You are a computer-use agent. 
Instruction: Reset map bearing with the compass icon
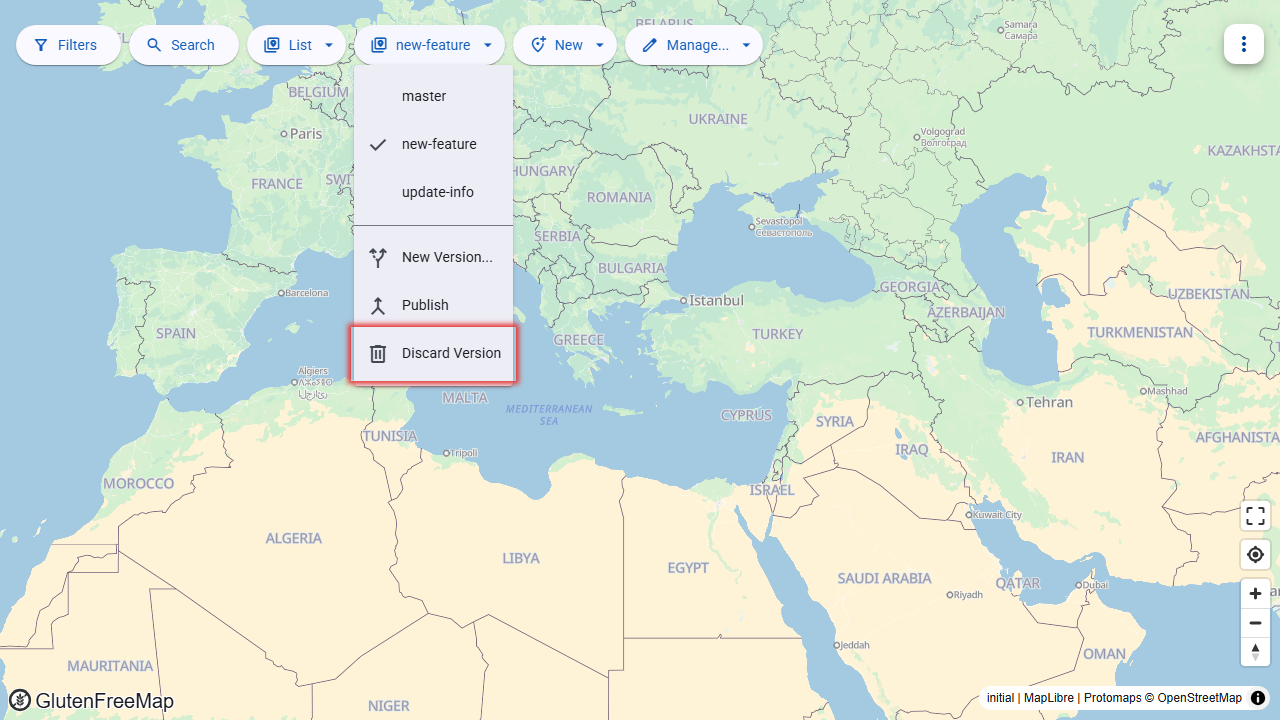(1255, 651)
